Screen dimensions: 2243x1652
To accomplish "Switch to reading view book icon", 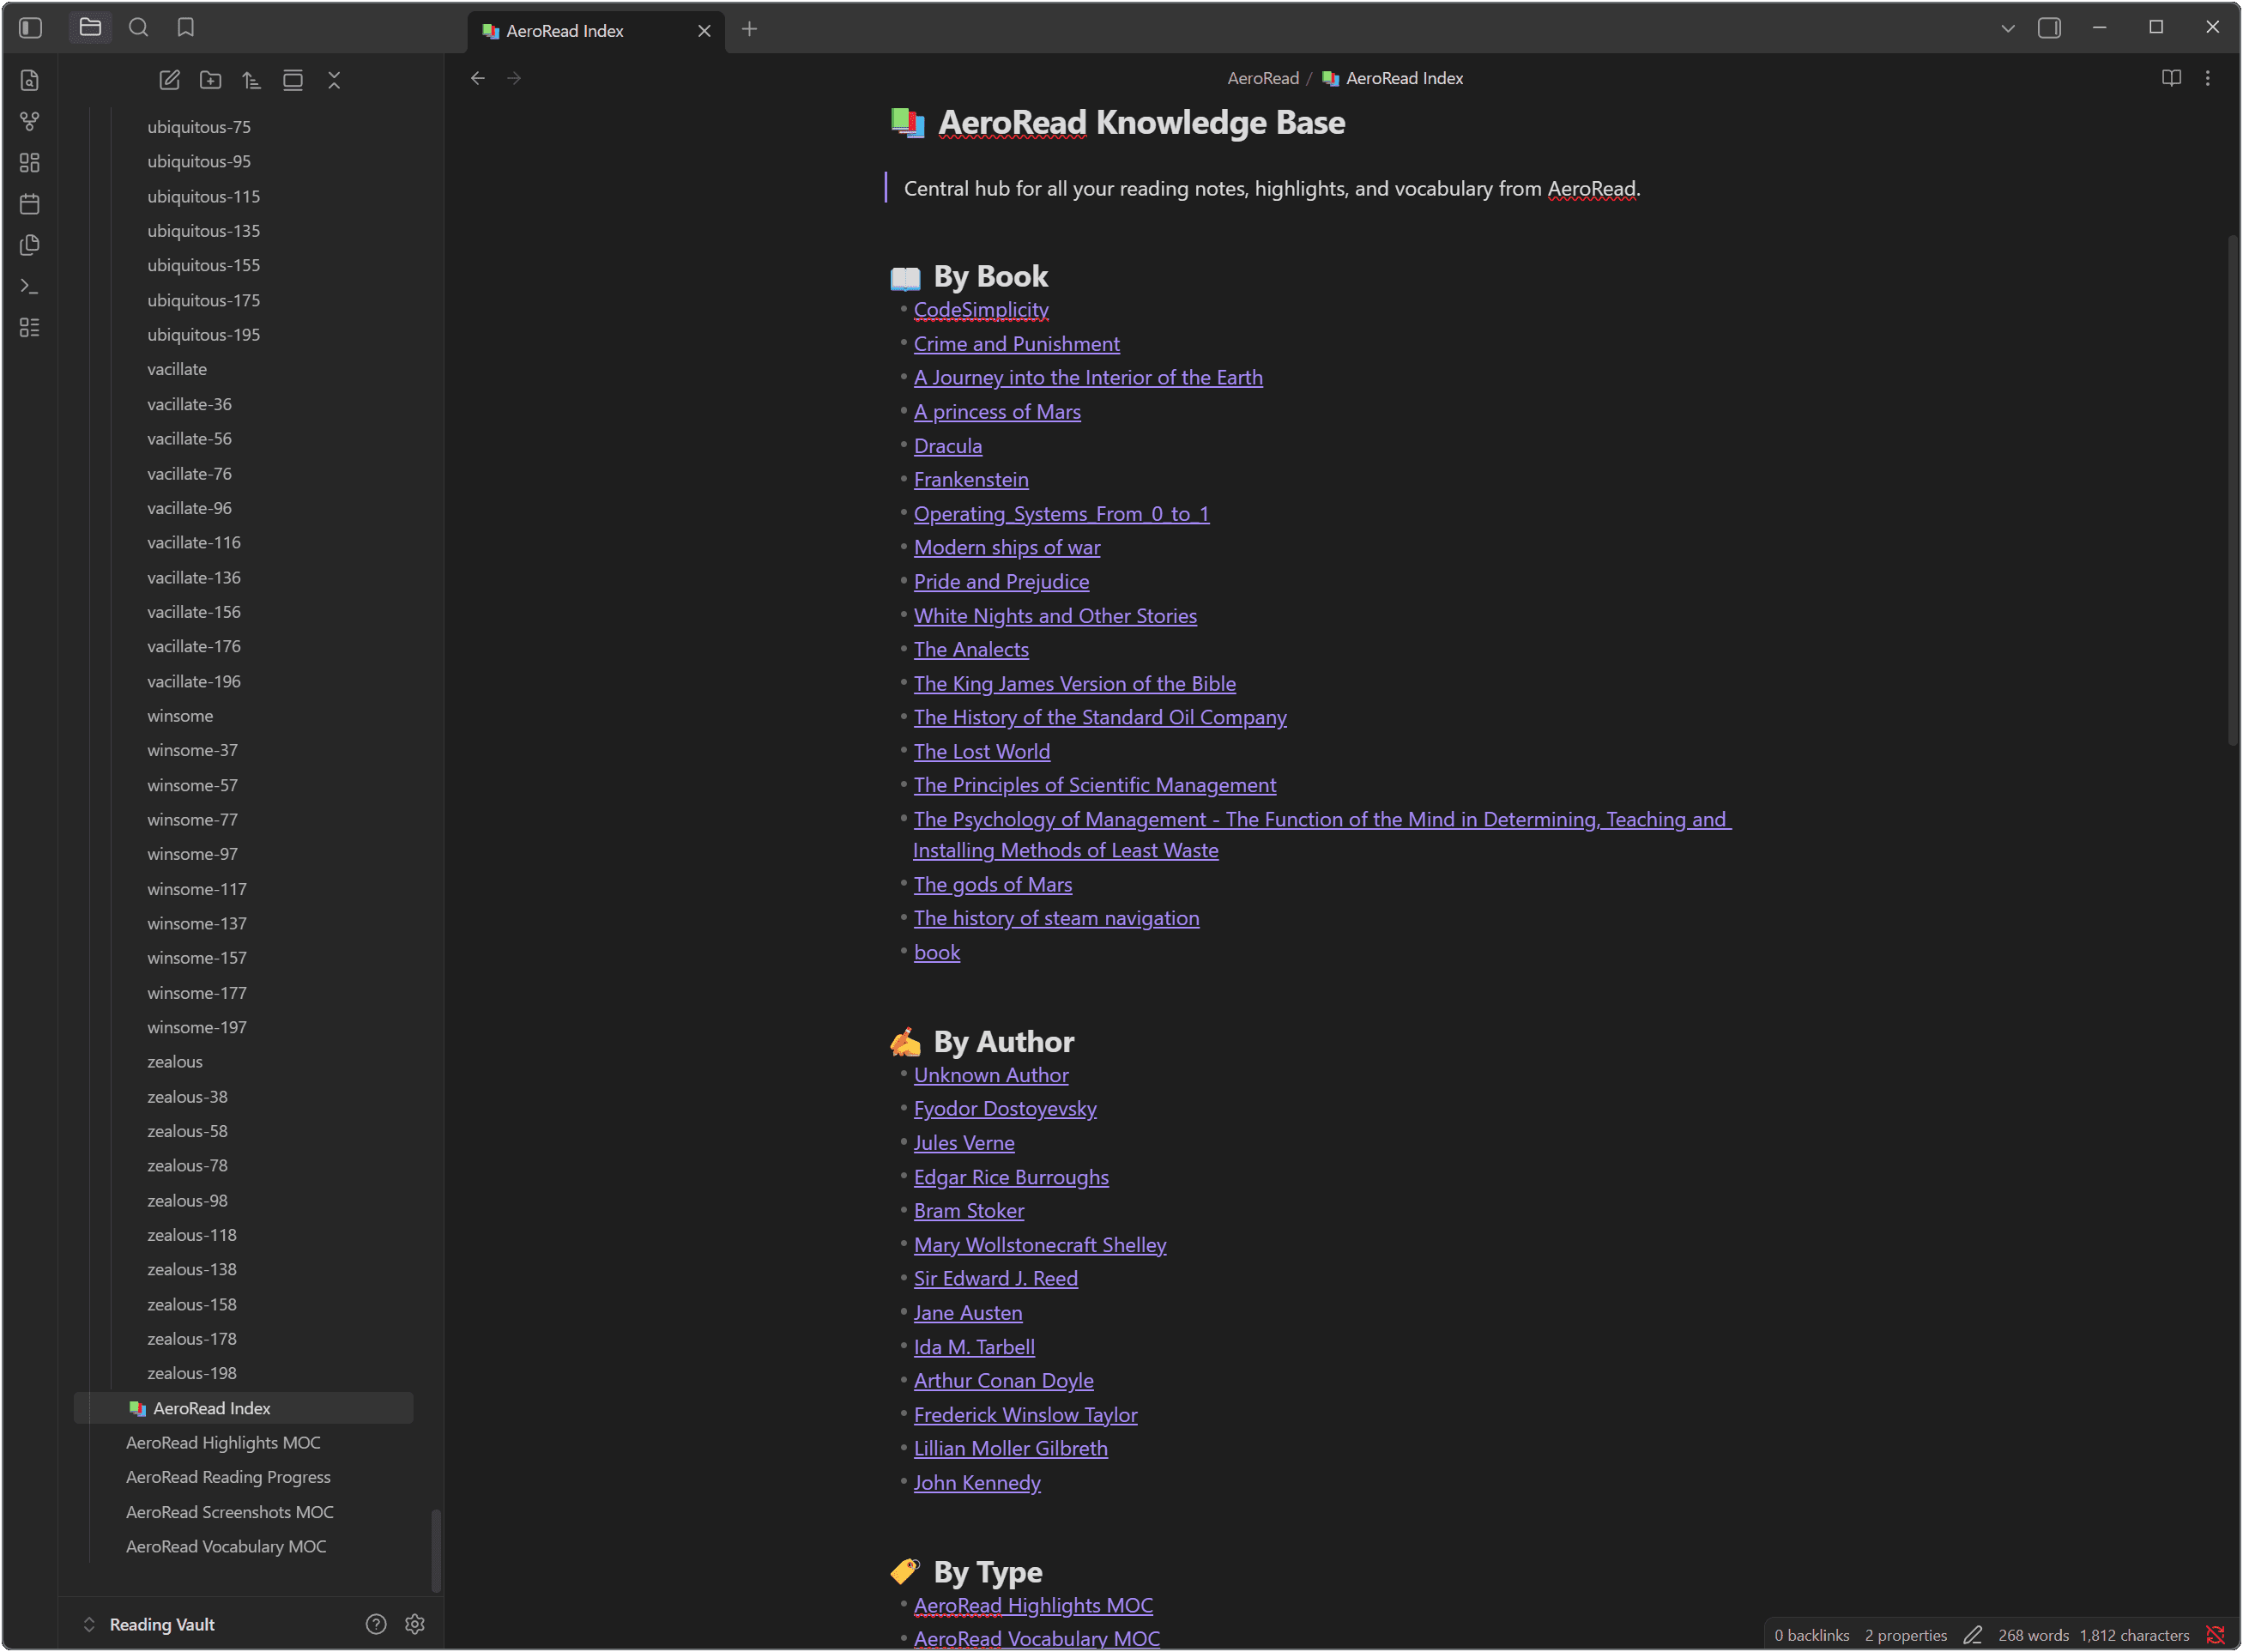I will pos(2171,78).
